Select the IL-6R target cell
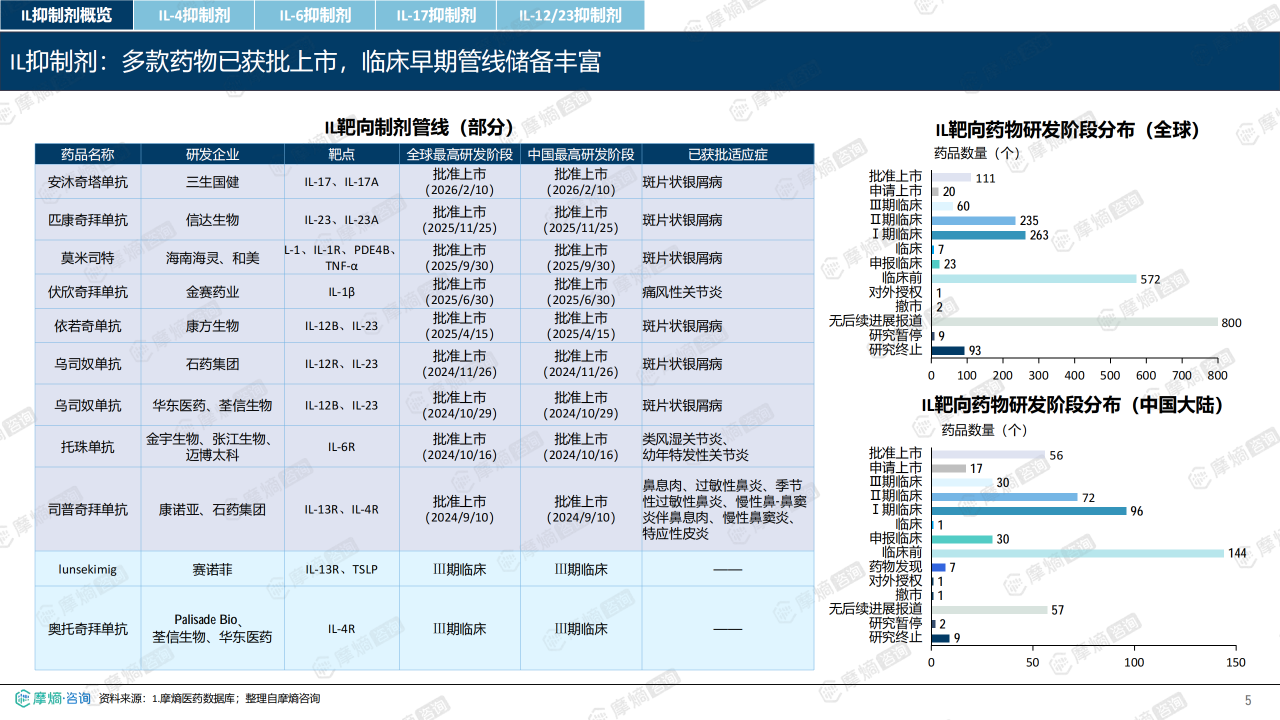 [342, 447]
